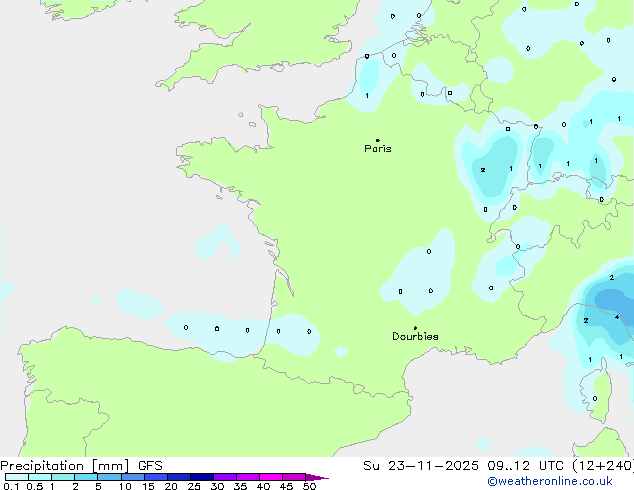Click the '50' legend scale label
The height and width of the screenshot is (490, 634).
[310, 486]
